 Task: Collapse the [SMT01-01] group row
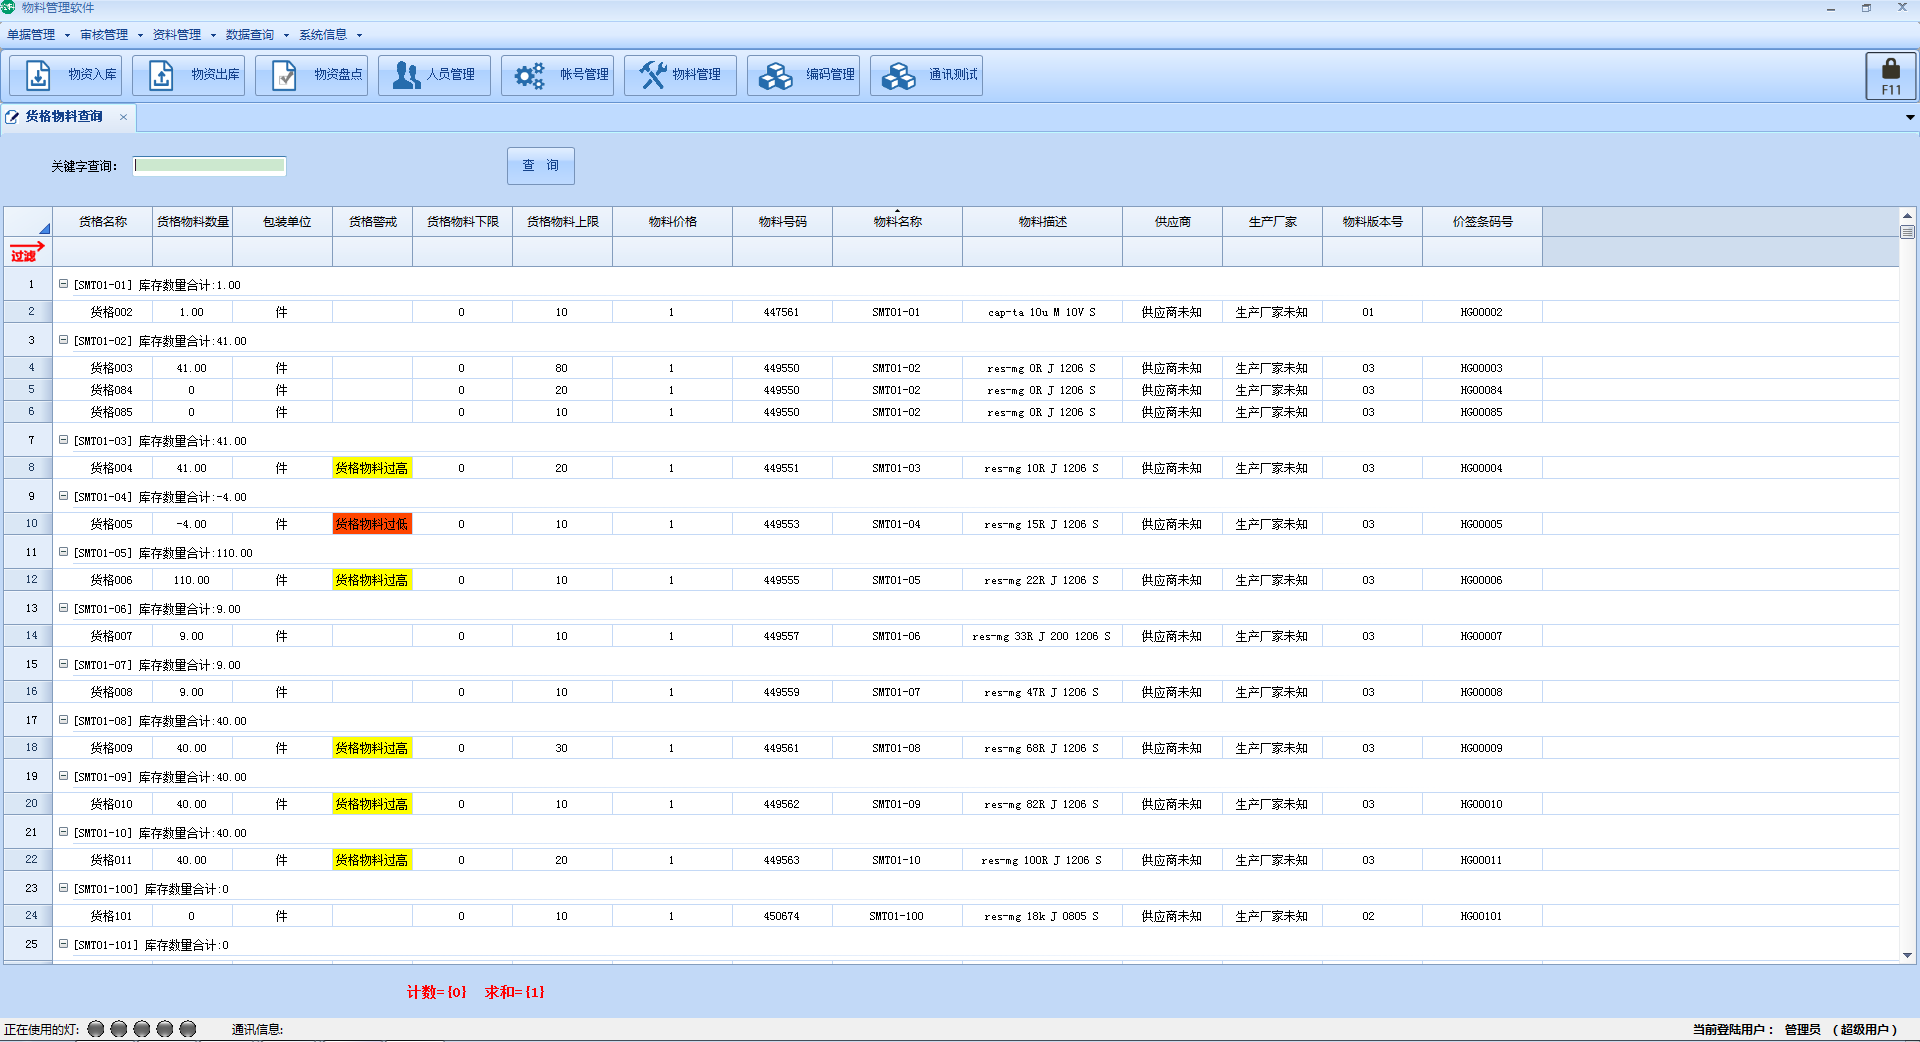(63, 284)
